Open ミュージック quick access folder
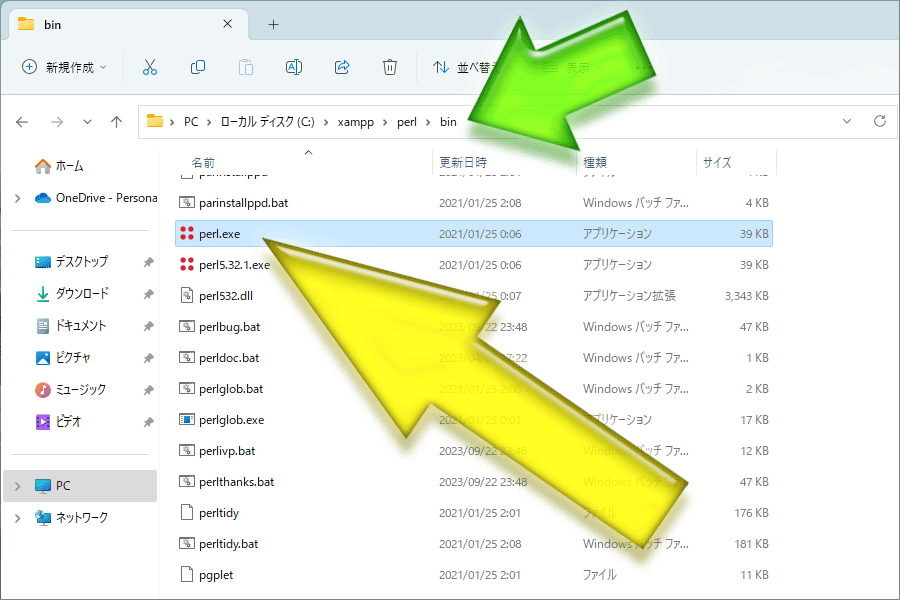 click(71, 390)
